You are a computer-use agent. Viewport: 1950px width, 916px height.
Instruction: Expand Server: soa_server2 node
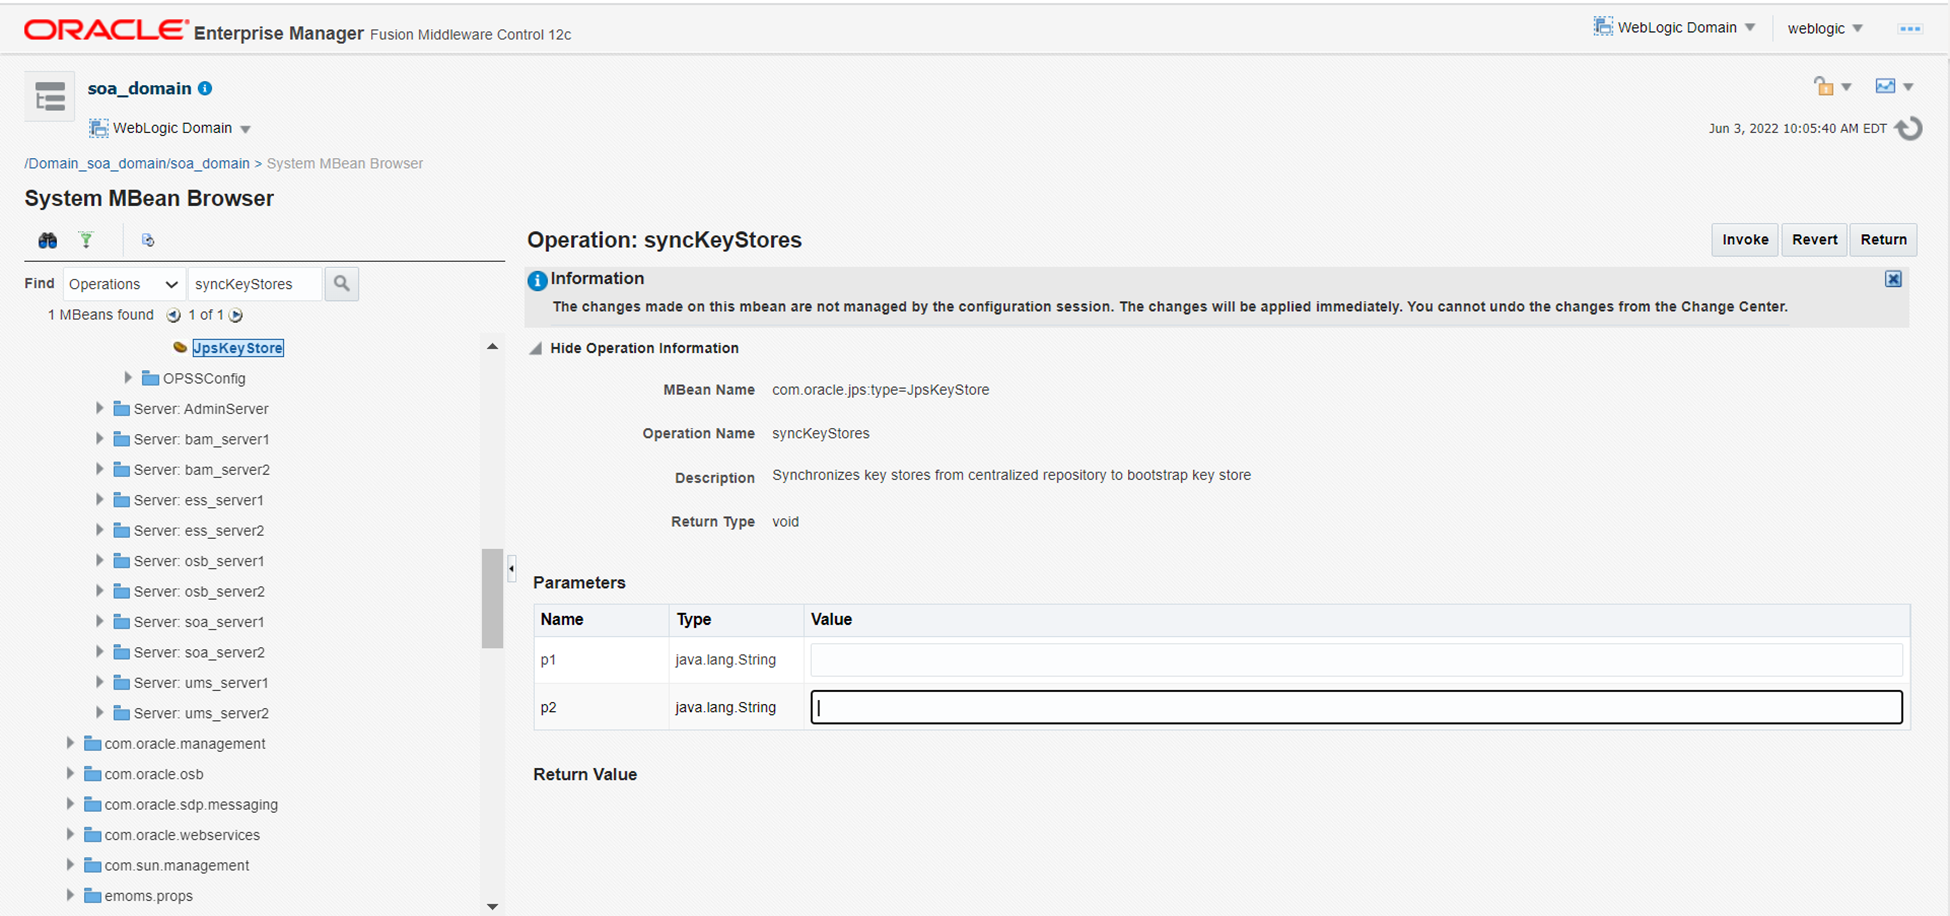99,652
